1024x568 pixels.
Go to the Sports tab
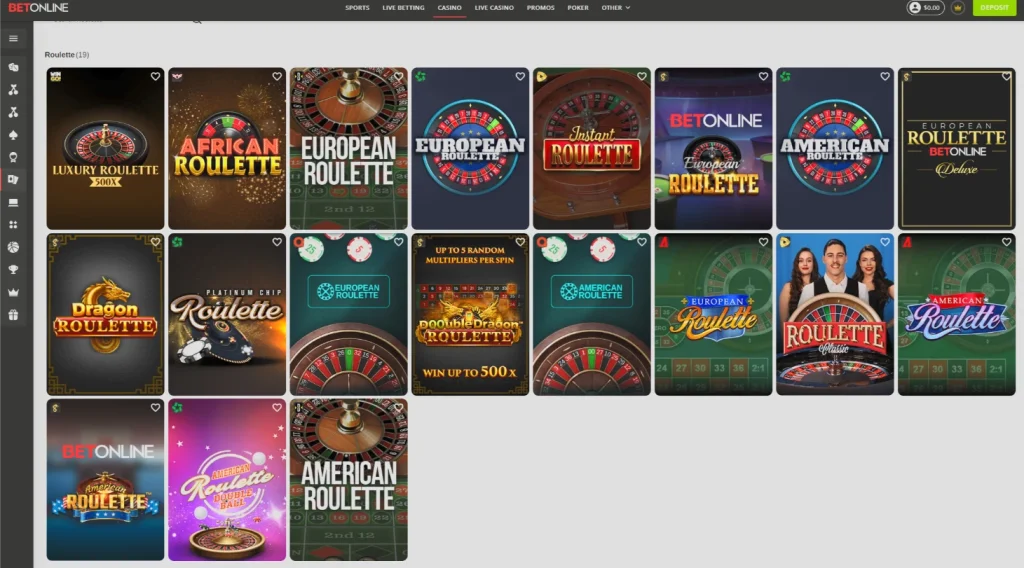point(357,8)
